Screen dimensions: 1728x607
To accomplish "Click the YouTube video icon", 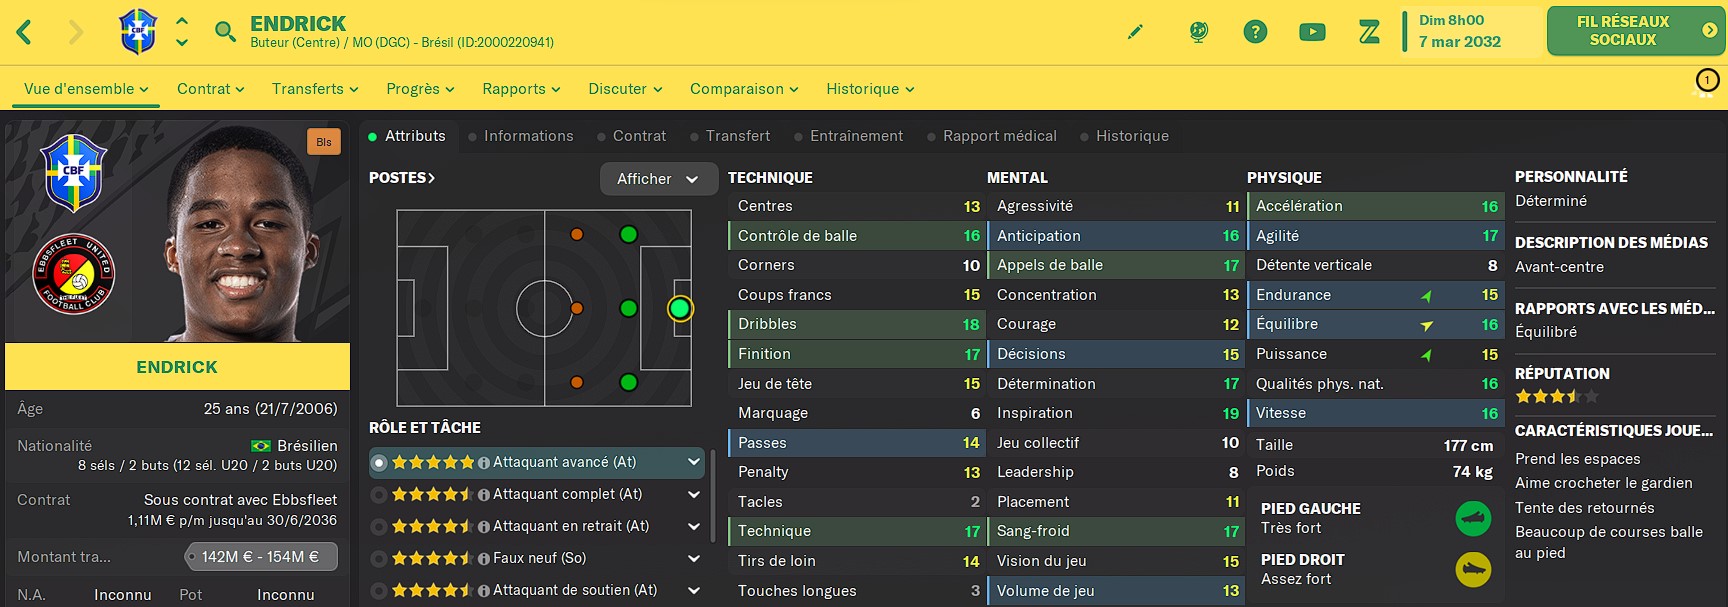I will click(x=1312, y=32).
